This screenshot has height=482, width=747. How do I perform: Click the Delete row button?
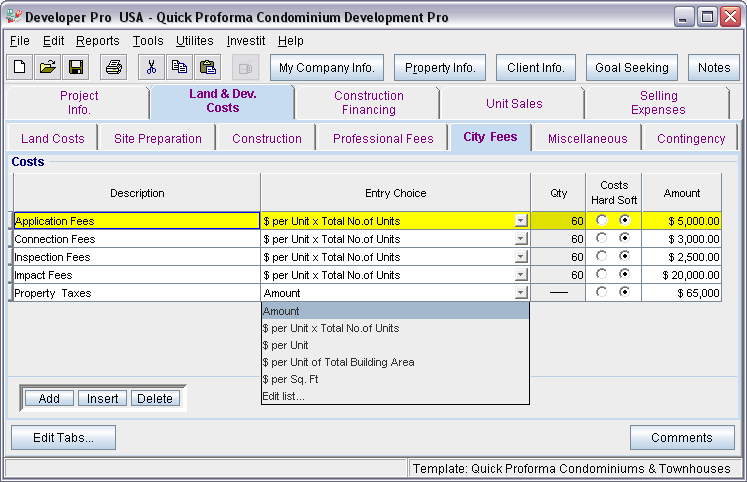(155, 398)
